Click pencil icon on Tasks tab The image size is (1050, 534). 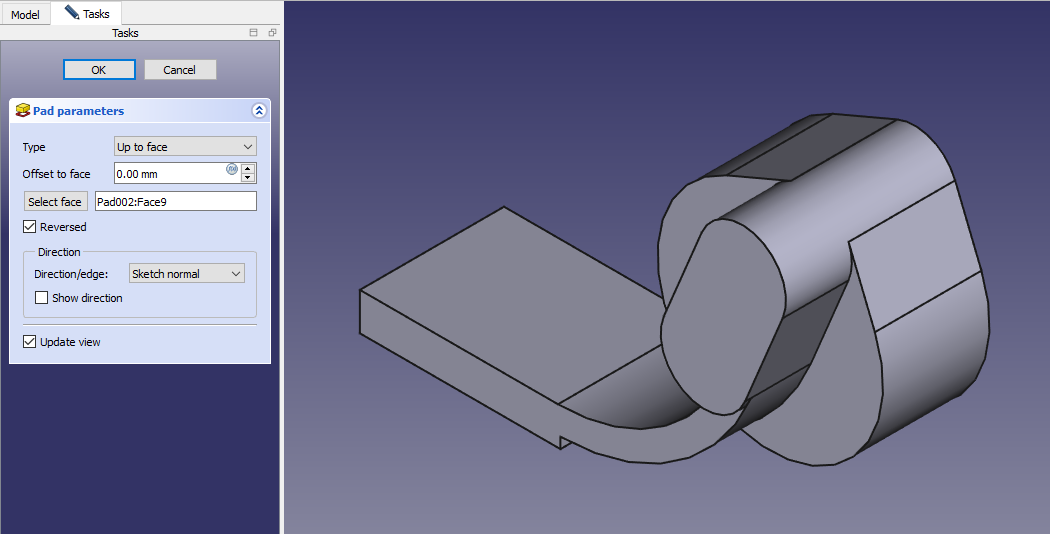71,13
